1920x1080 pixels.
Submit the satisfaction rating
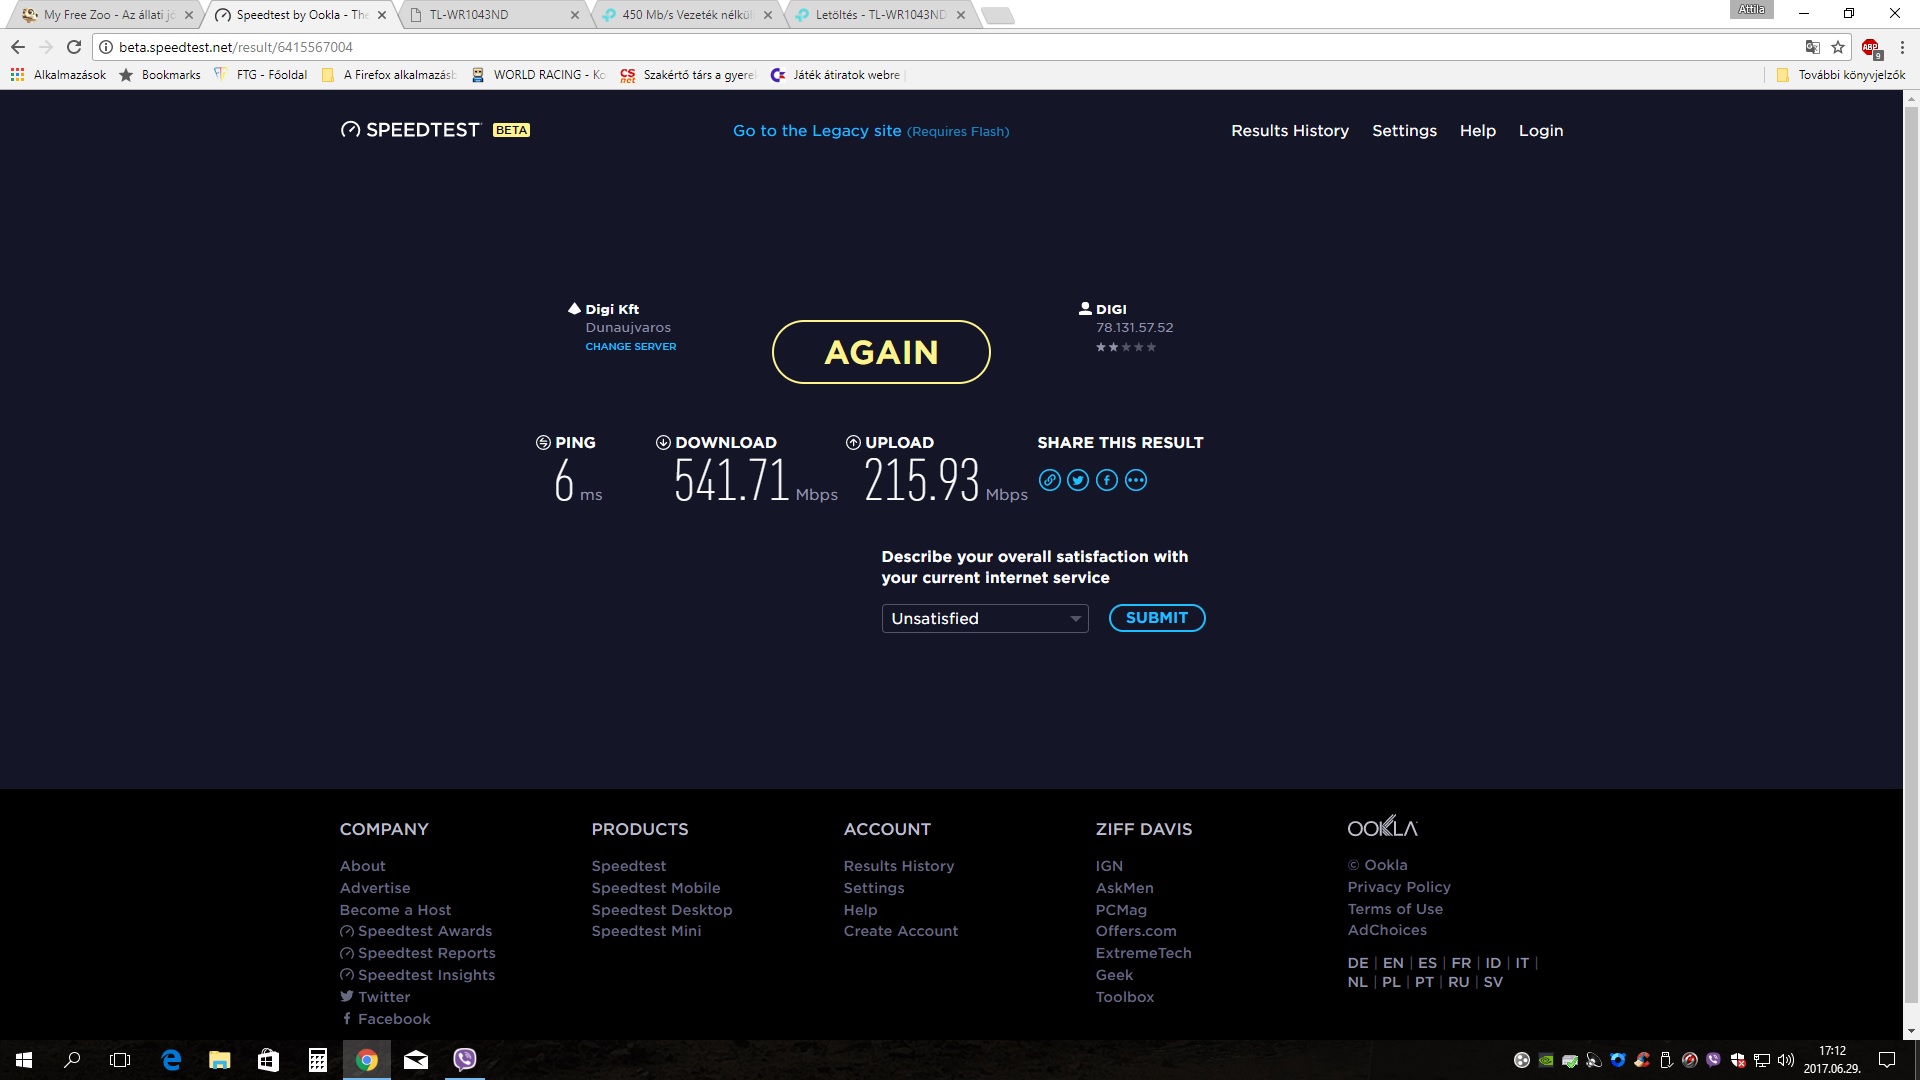coord(1157,618)
